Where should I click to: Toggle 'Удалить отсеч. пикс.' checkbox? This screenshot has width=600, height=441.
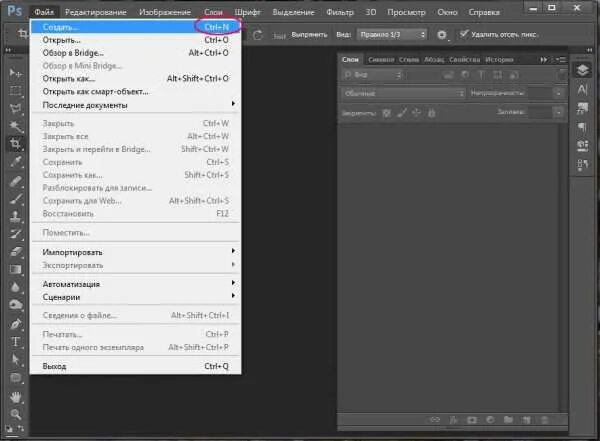pos(464,34)
